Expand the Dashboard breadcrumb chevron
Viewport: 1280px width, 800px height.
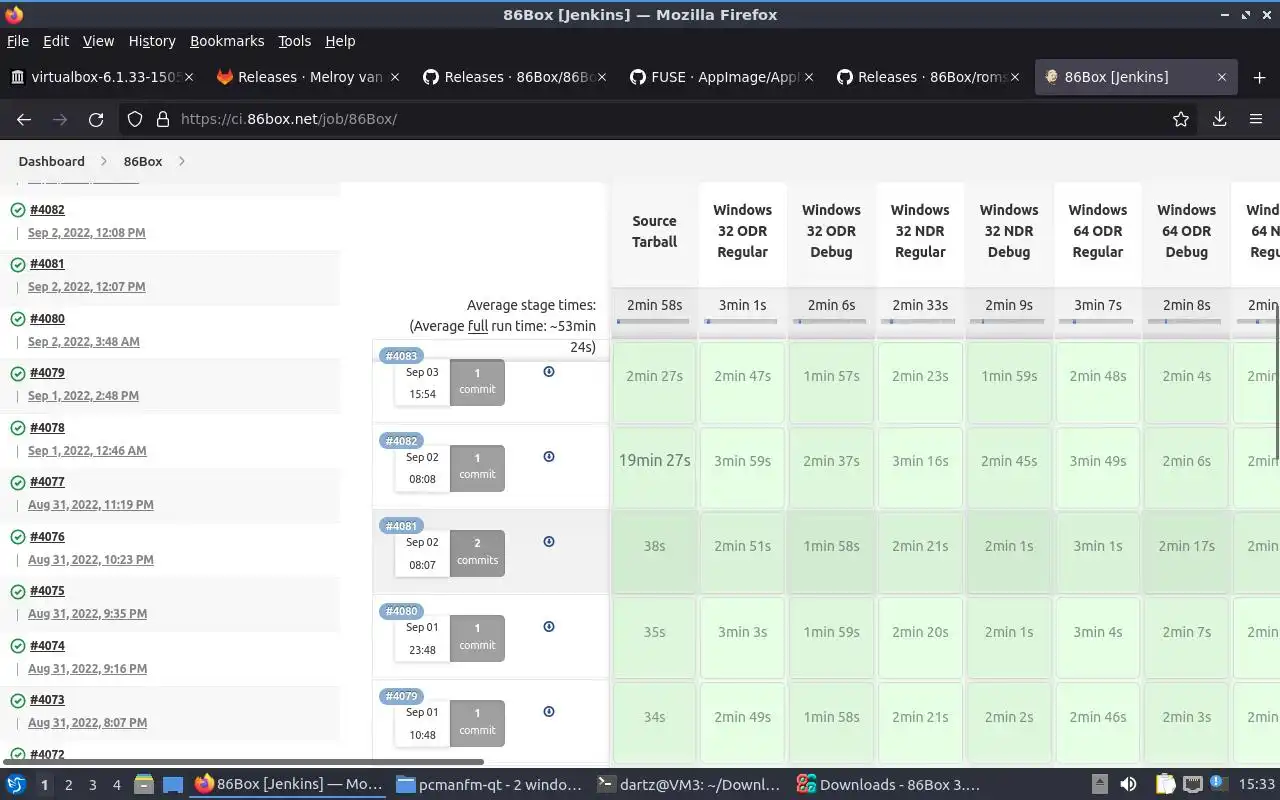tap(104, 161)
